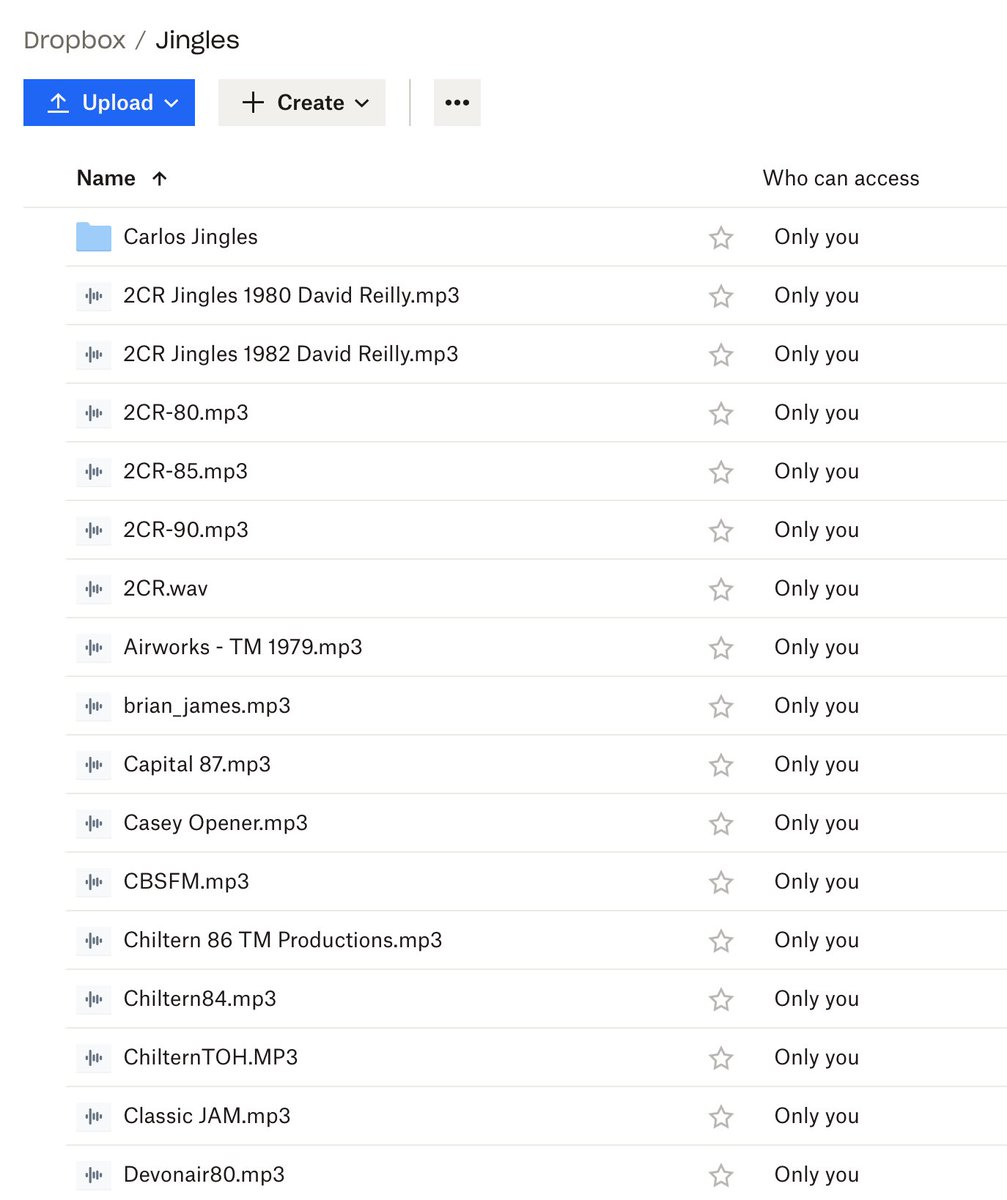This screenshot has height=1200, width=1007.
Task: Open the Create dropdown button
Action: [302, 102]
